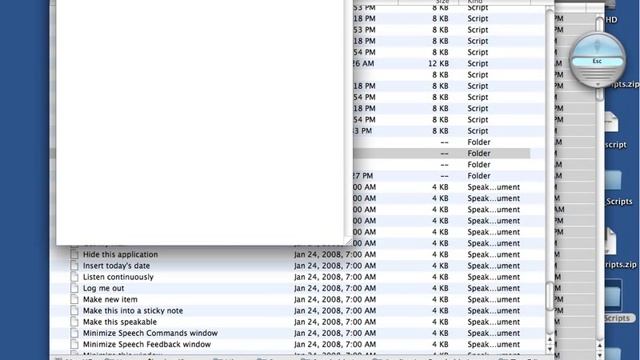Click icon beside Minimize Speech Commands window
The height and width of the screenshot is (360, 640).
[74, 333]
